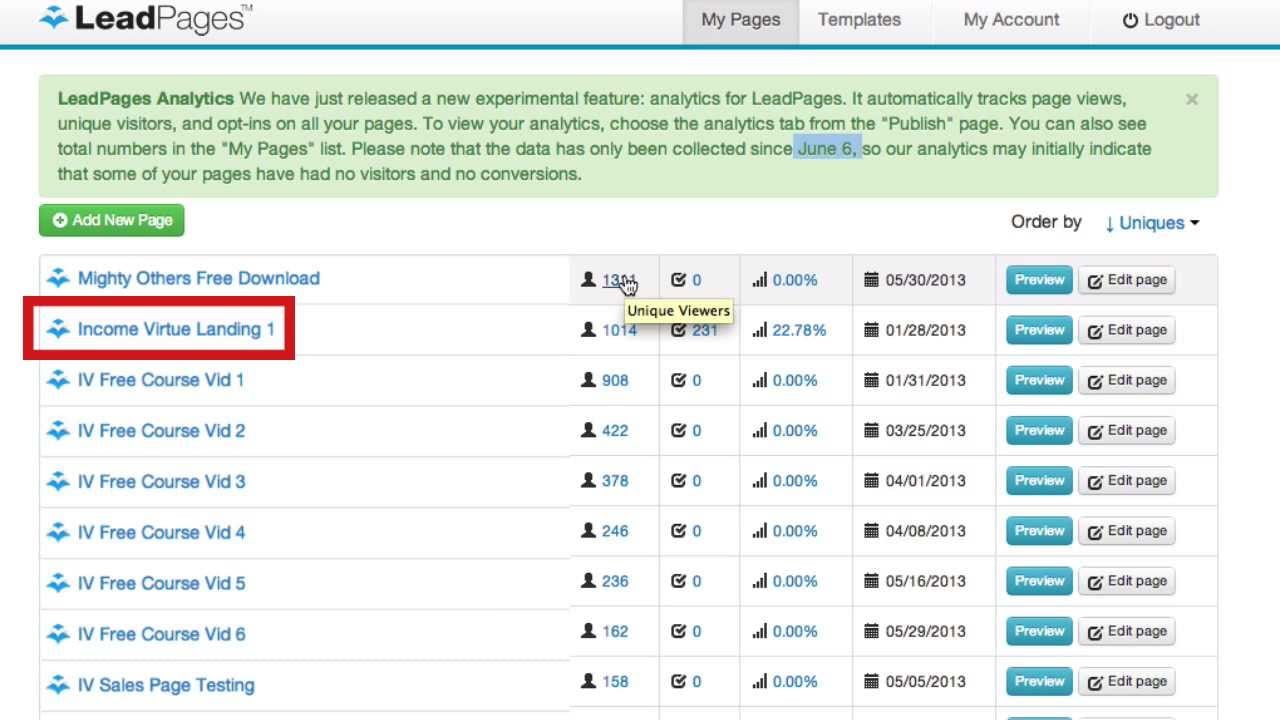
Task: Preview Income Virtue Landing 1
Action: coord(1039,330)
